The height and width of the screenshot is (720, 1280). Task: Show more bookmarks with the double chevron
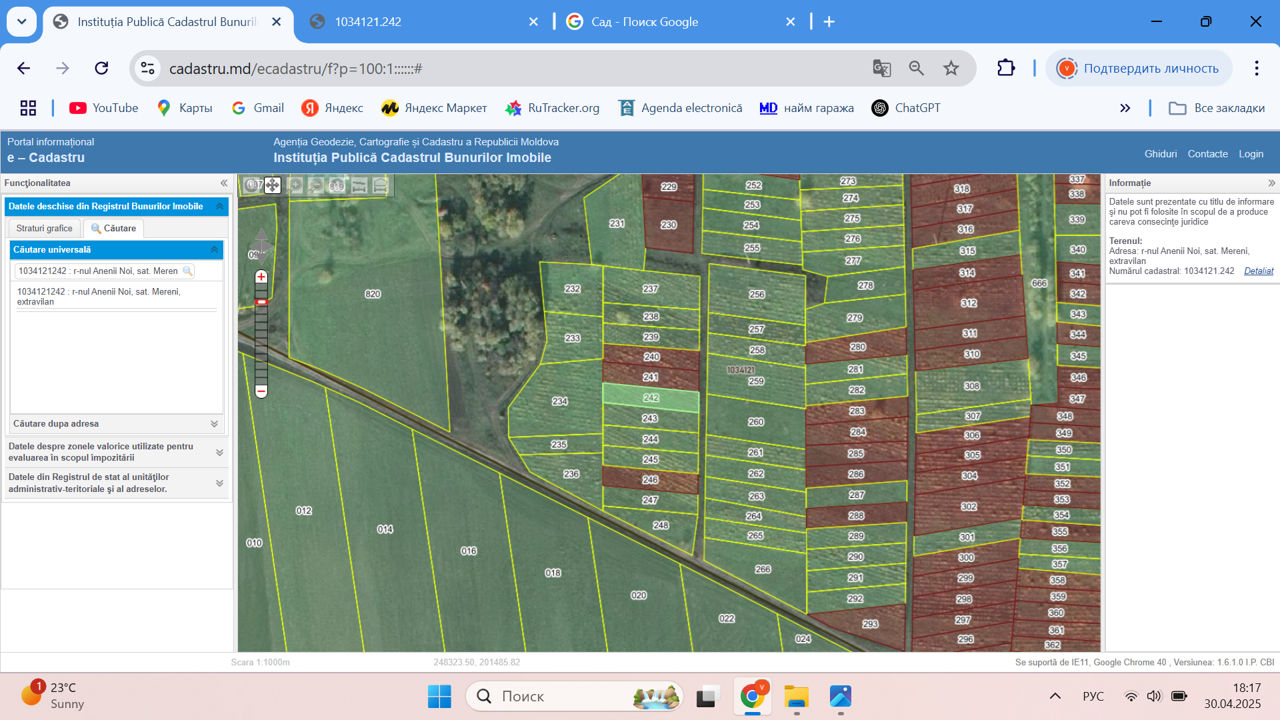coord(1125,108)
